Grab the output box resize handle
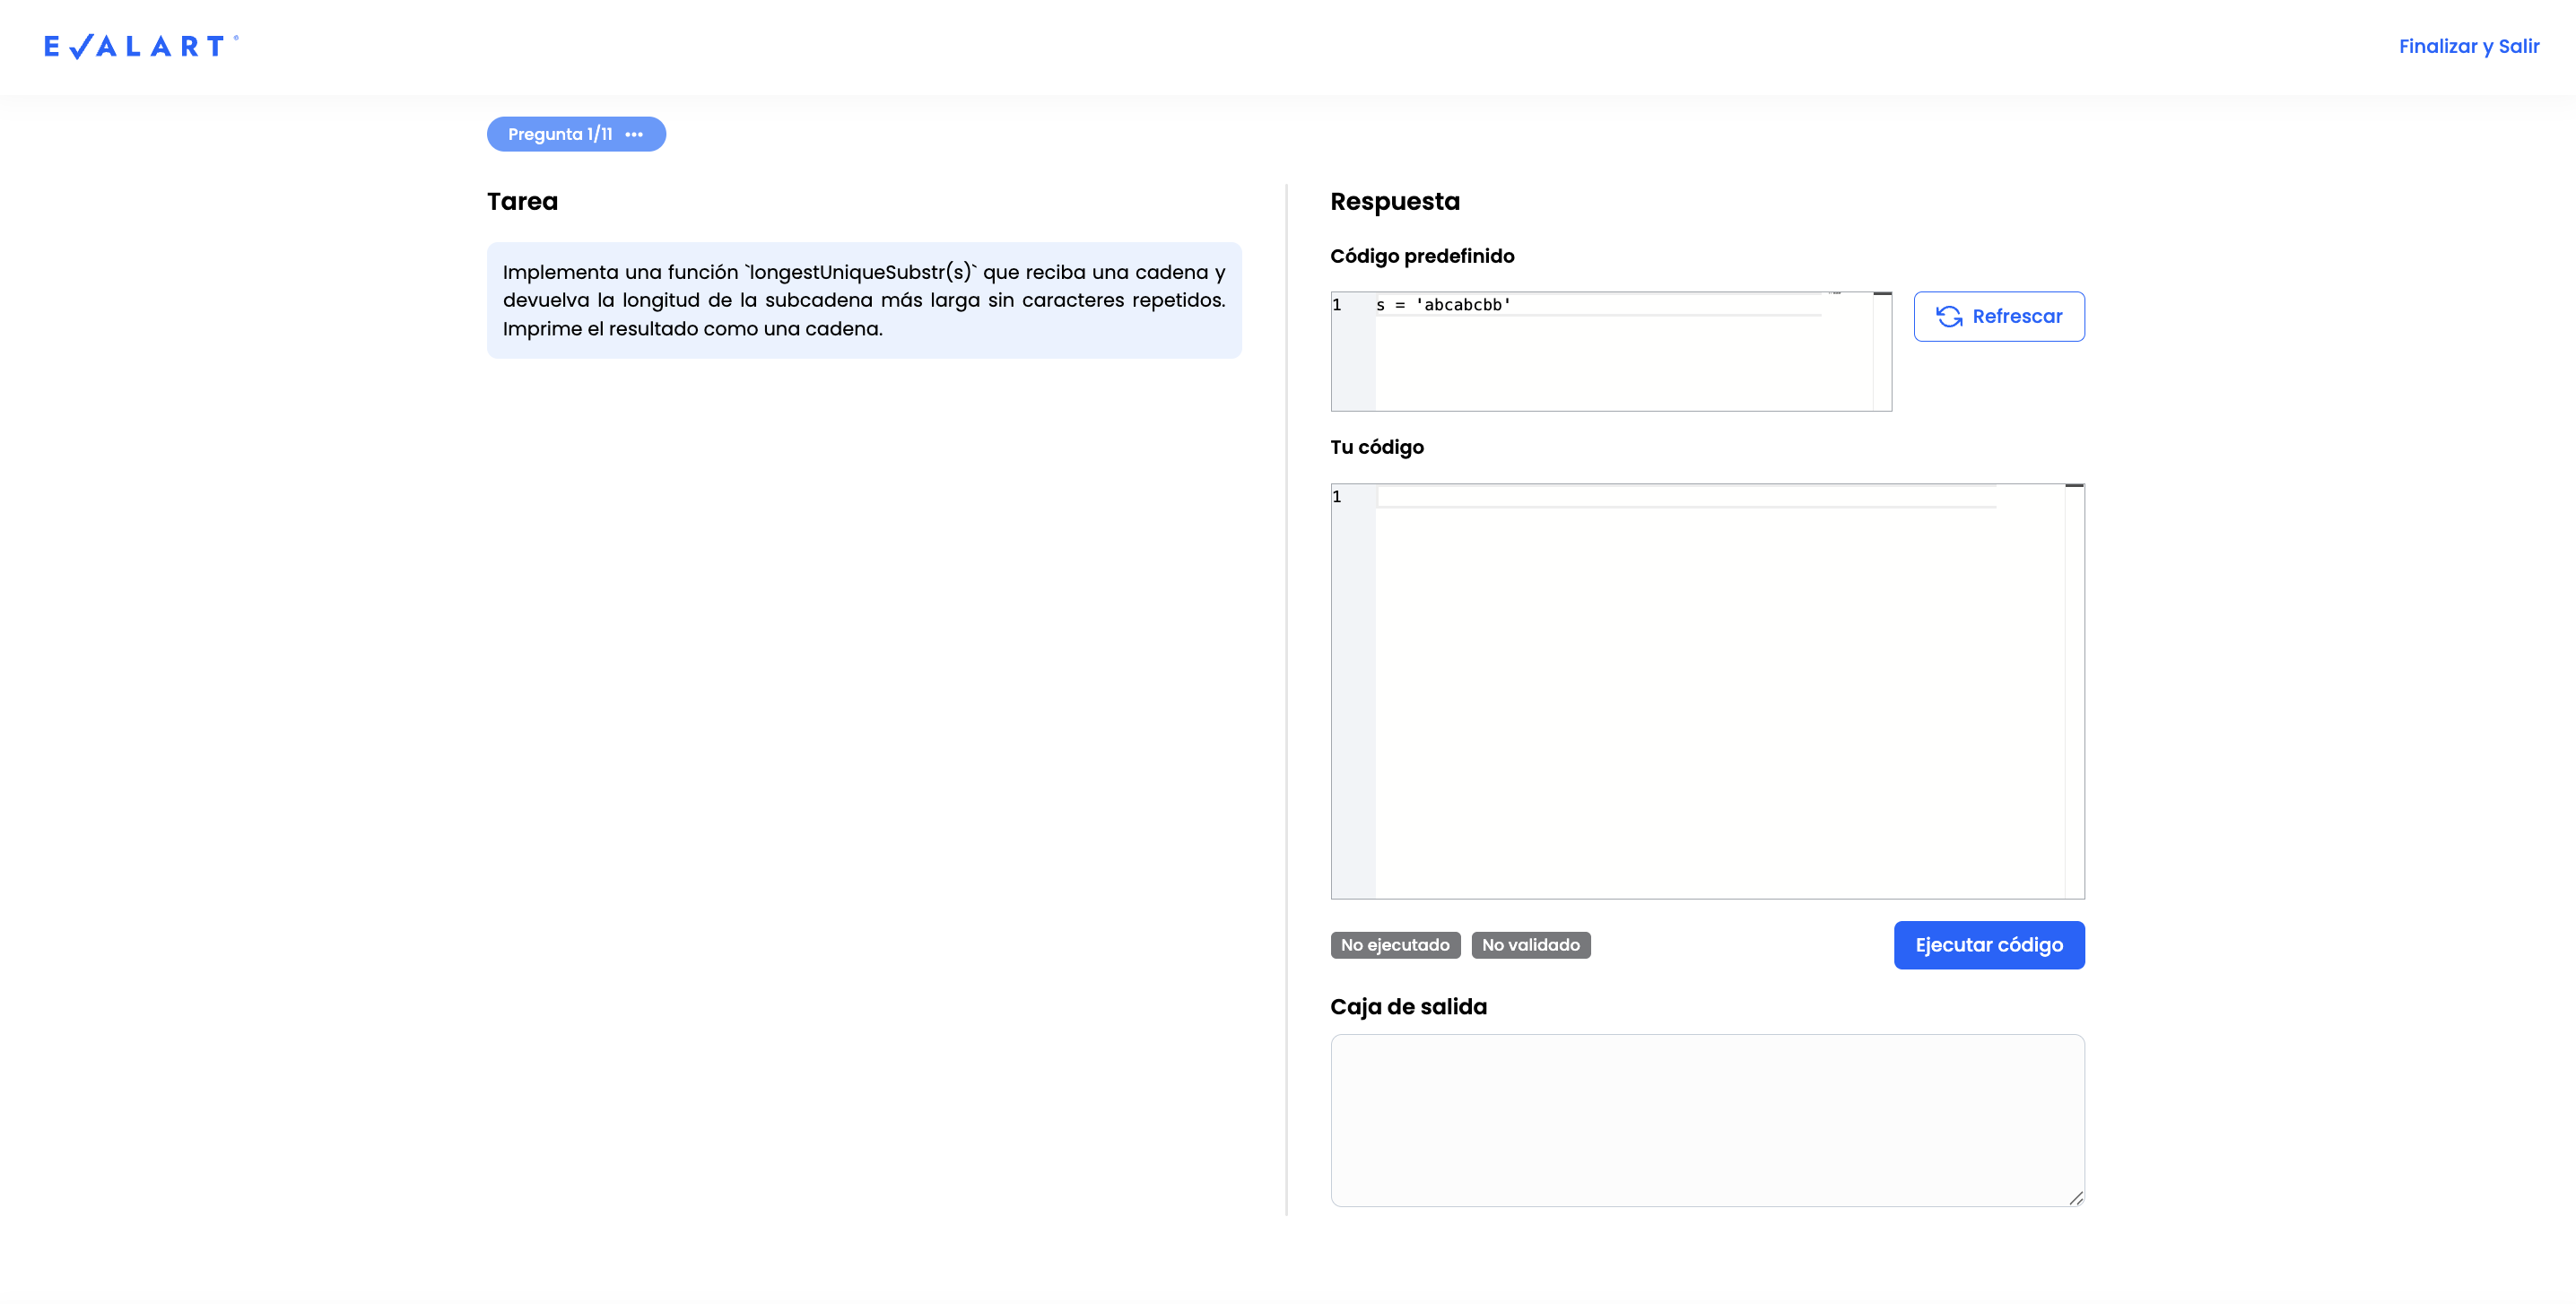Viewport: 2576px width, 1304px height. click(x=2076, y=1197)
